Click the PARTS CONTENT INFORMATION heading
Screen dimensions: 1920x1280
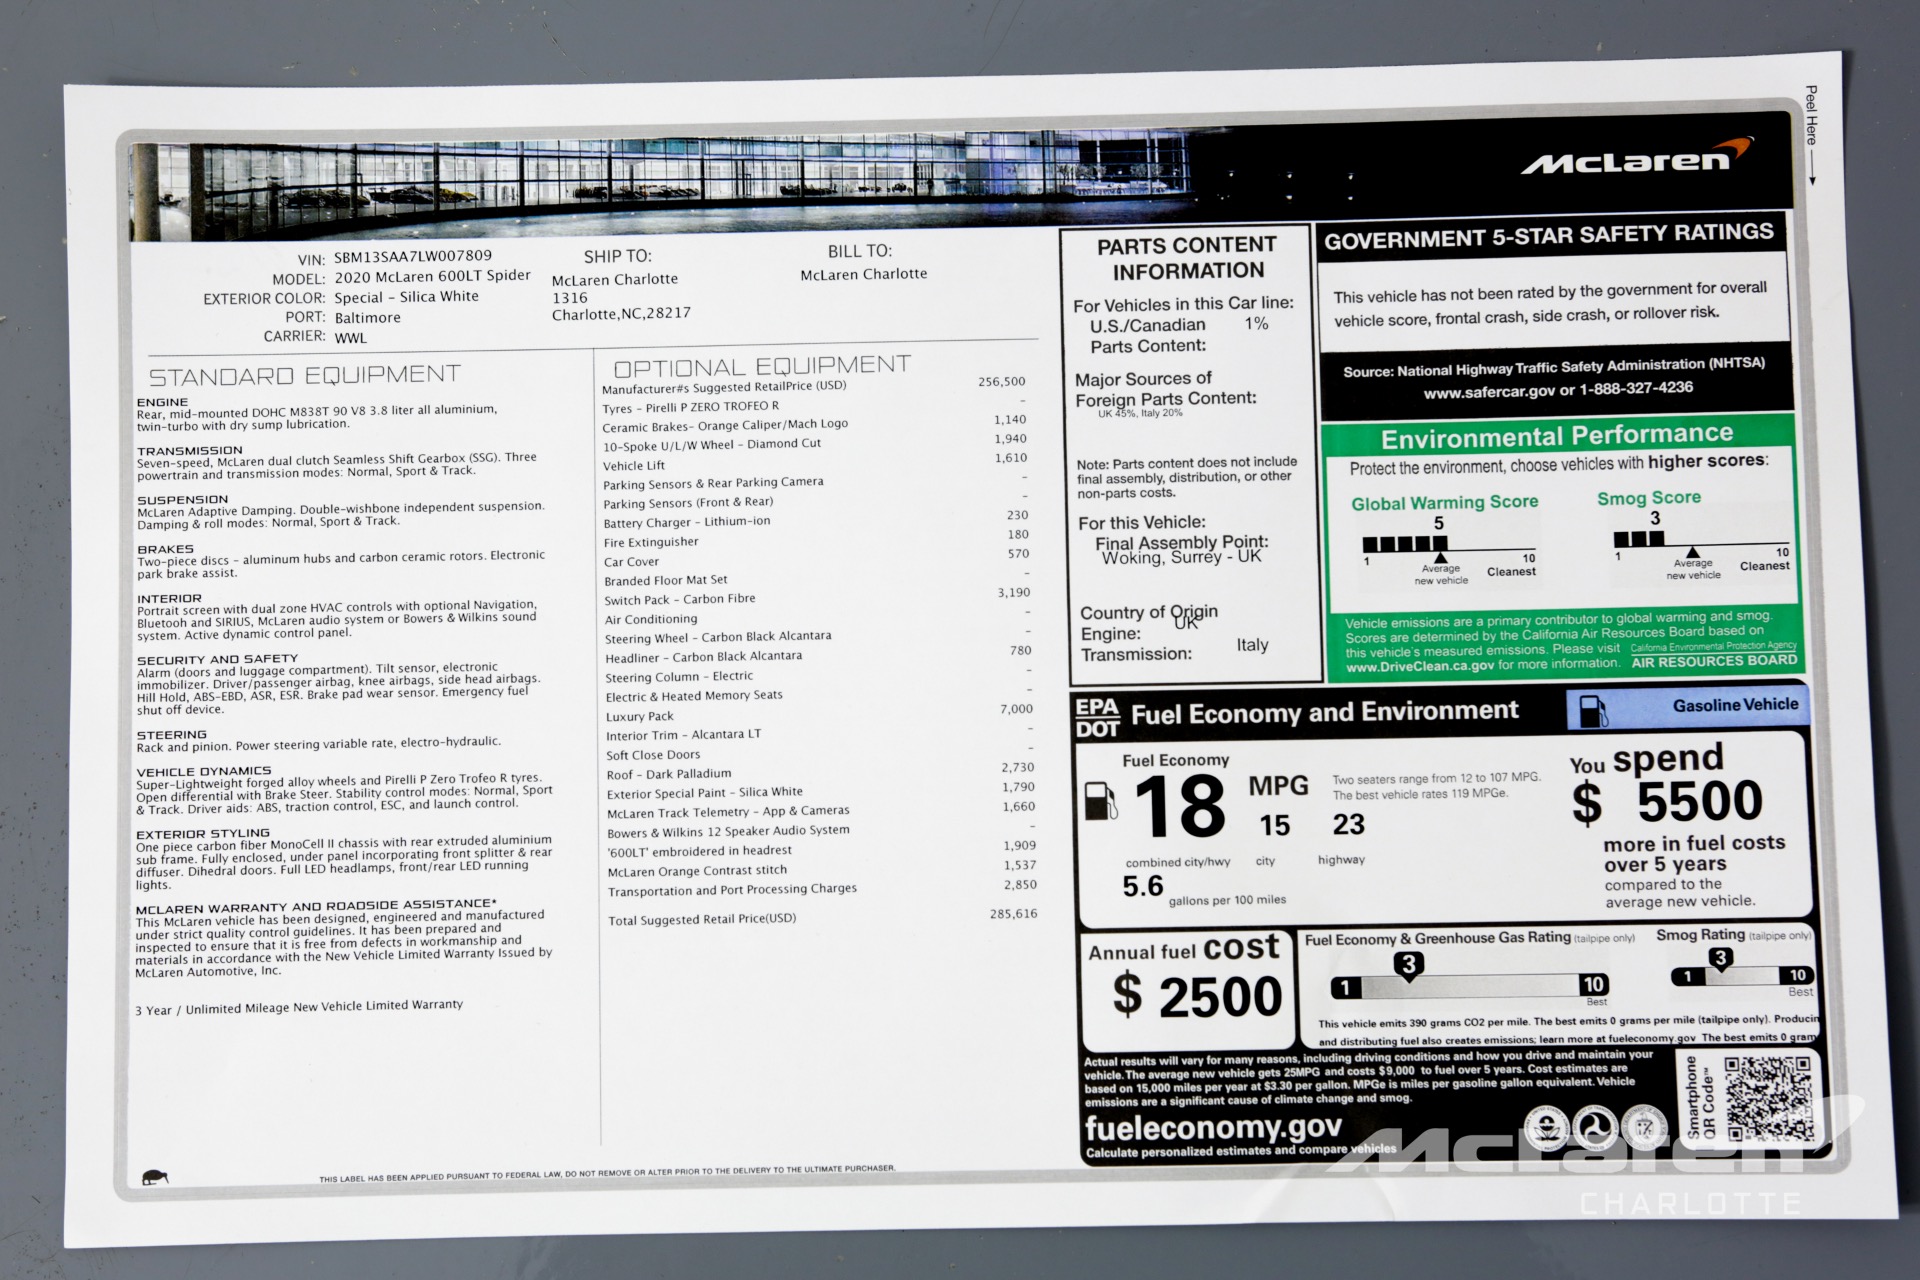pos(1187,258)
